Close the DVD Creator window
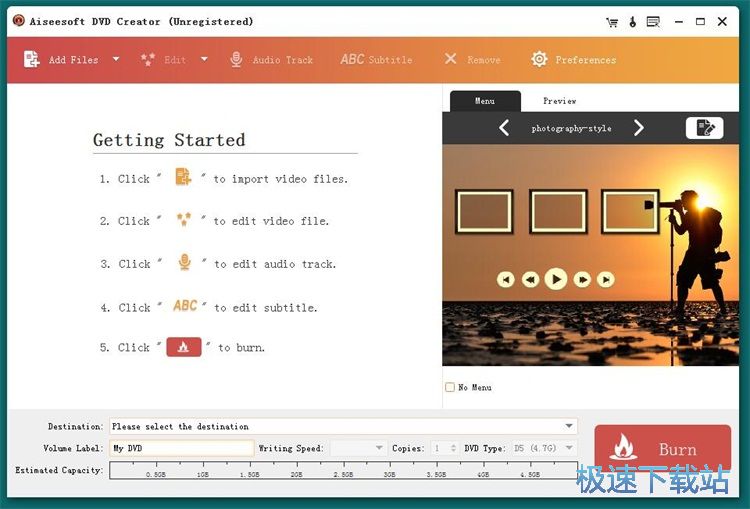 coord(722,22)
